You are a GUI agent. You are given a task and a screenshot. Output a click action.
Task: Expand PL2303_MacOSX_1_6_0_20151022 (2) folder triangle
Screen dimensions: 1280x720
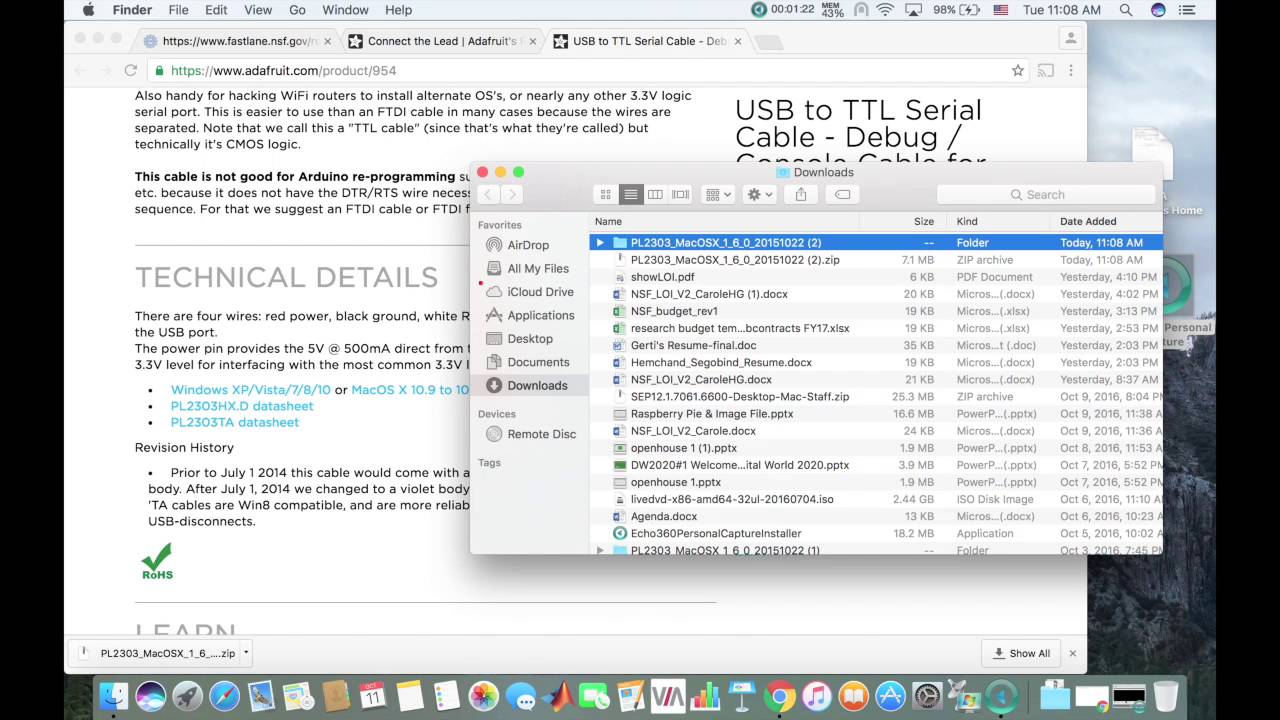point(600,243)
